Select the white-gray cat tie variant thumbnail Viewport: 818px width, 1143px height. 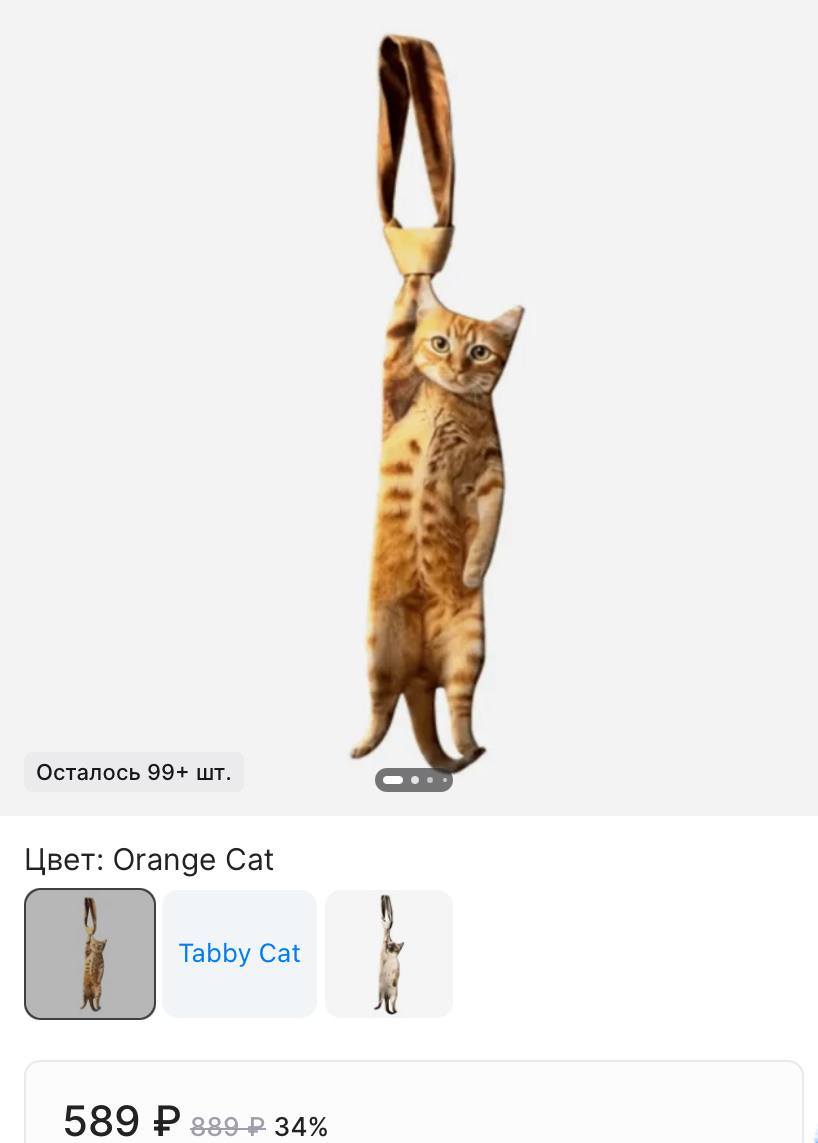(389, 953)
